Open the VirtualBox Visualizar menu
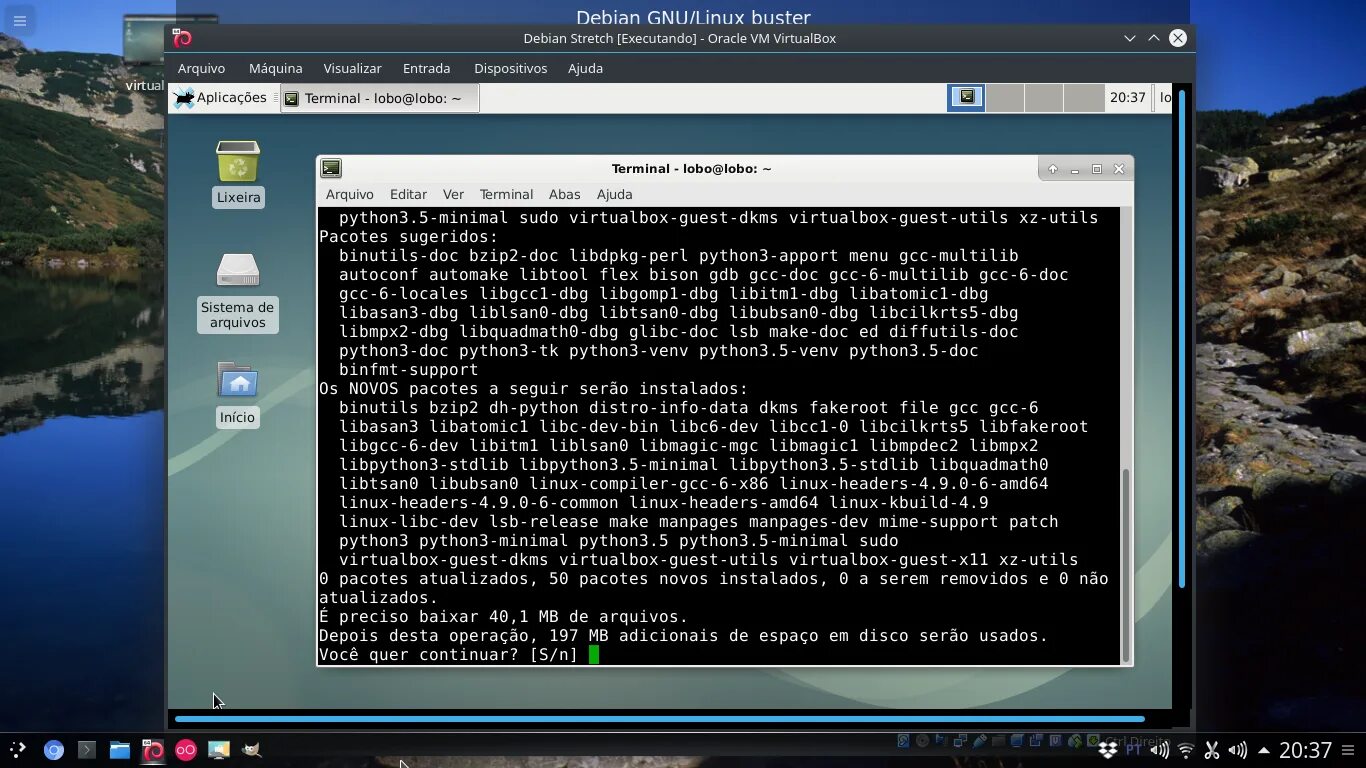The height and width of the screenshot is (768, 1366). [x=352, y=68]
